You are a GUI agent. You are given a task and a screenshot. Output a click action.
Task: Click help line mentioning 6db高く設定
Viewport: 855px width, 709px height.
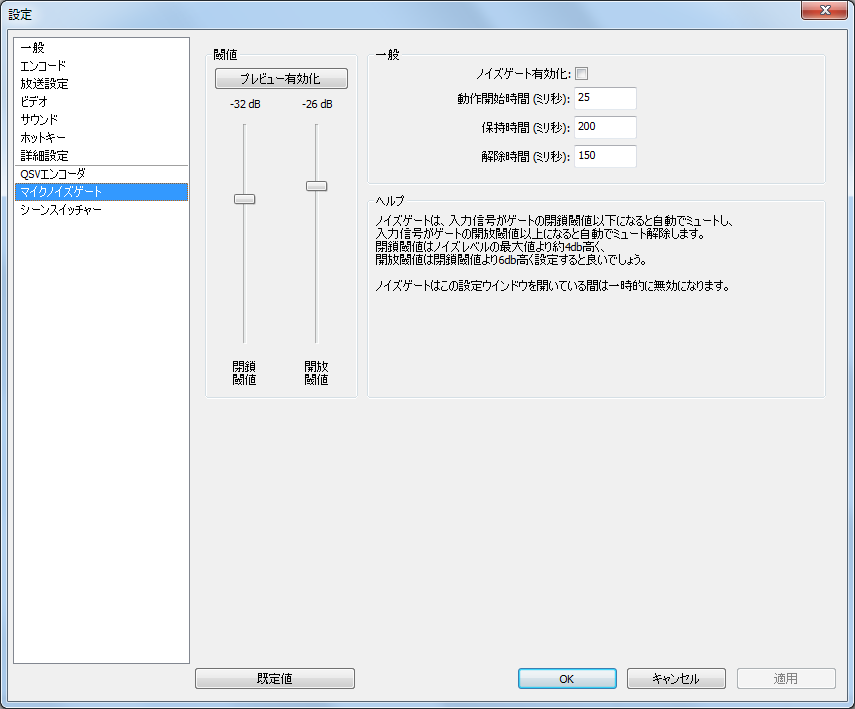tap(511, 260)
